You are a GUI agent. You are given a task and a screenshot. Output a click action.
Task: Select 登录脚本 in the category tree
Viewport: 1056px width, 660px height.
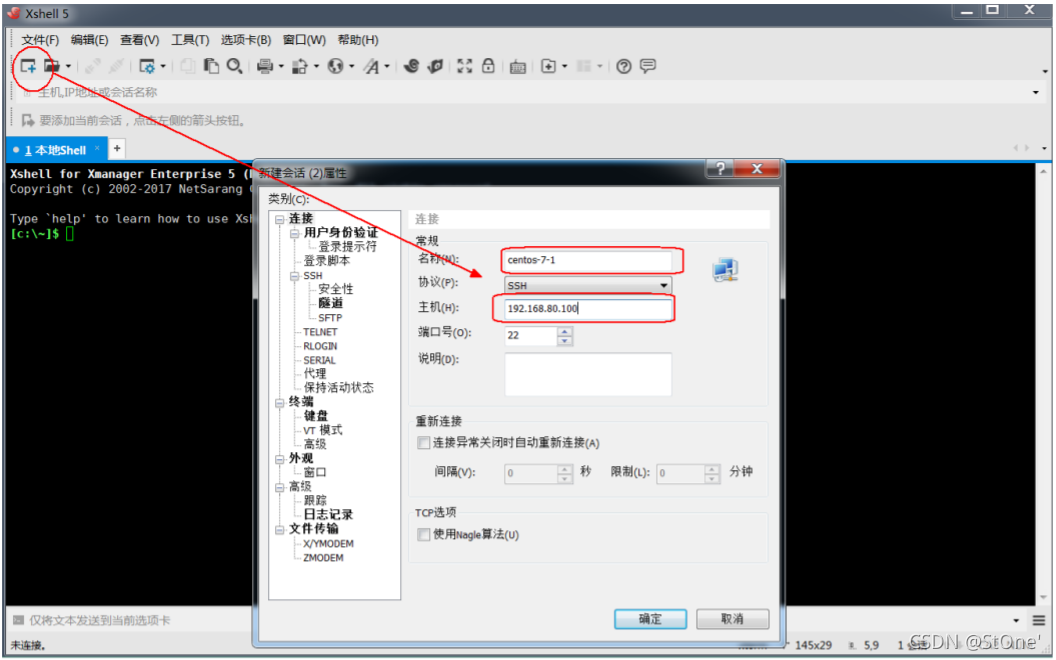tap(327, 261)
